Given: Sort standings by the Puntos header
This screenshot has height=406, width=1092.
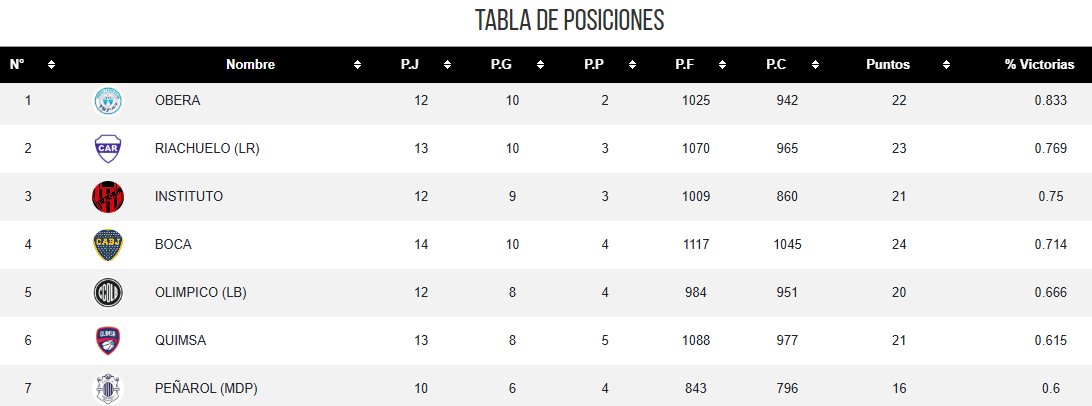Looking at the screenshot, I should tap(888, 65).
